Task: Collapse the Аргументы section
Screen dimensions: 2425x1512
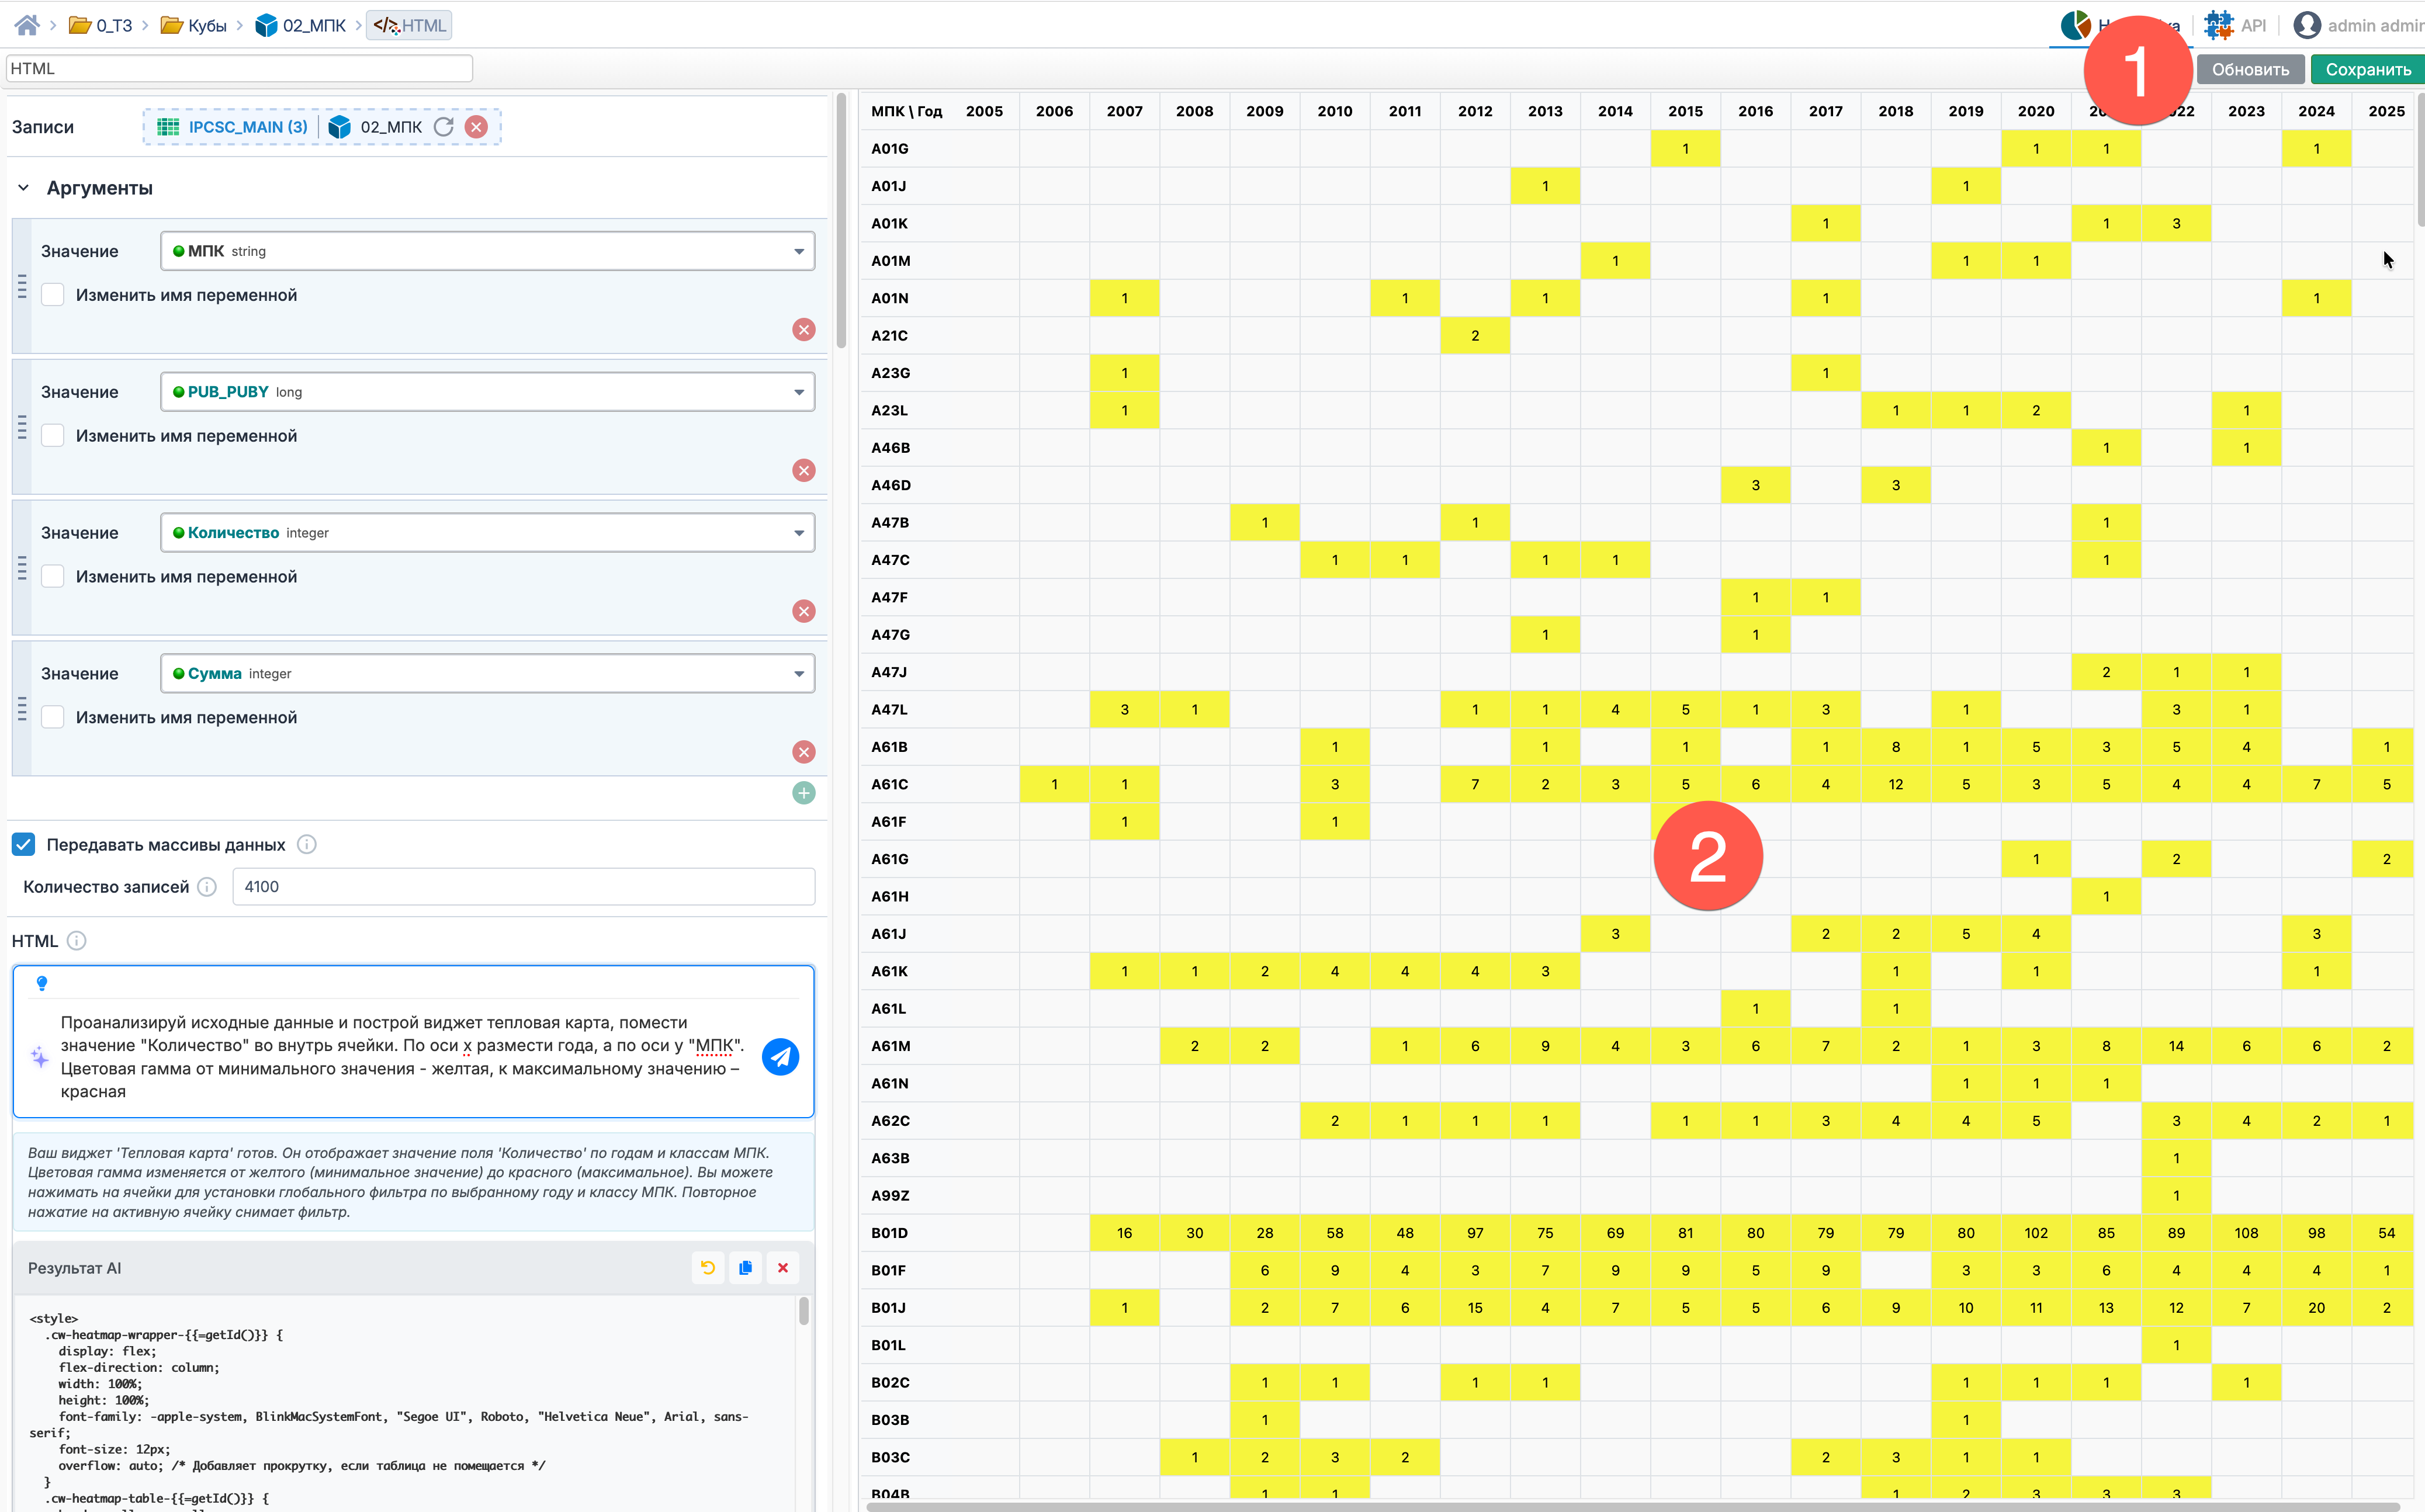Action: point(24,188)
